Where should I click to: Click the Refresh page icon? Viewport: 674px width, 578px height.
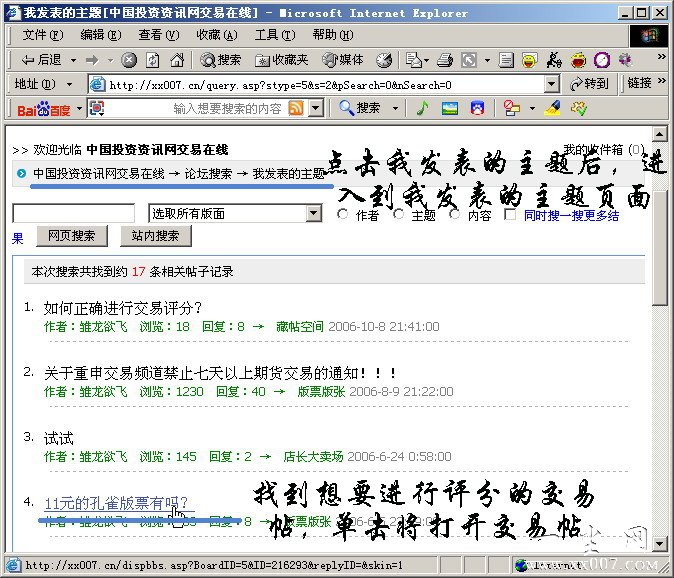[x=153, y=60]
